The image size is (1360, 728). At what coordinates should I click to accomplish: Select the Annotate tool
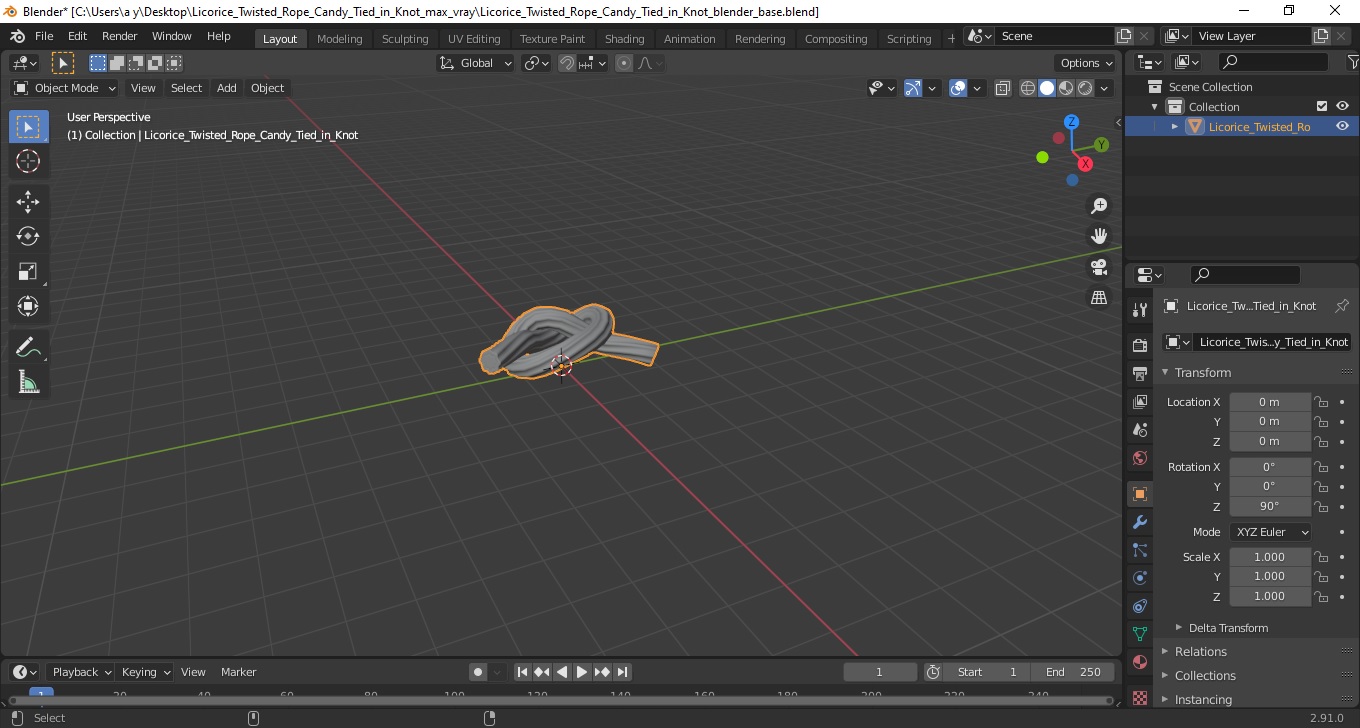coord(28,347)
